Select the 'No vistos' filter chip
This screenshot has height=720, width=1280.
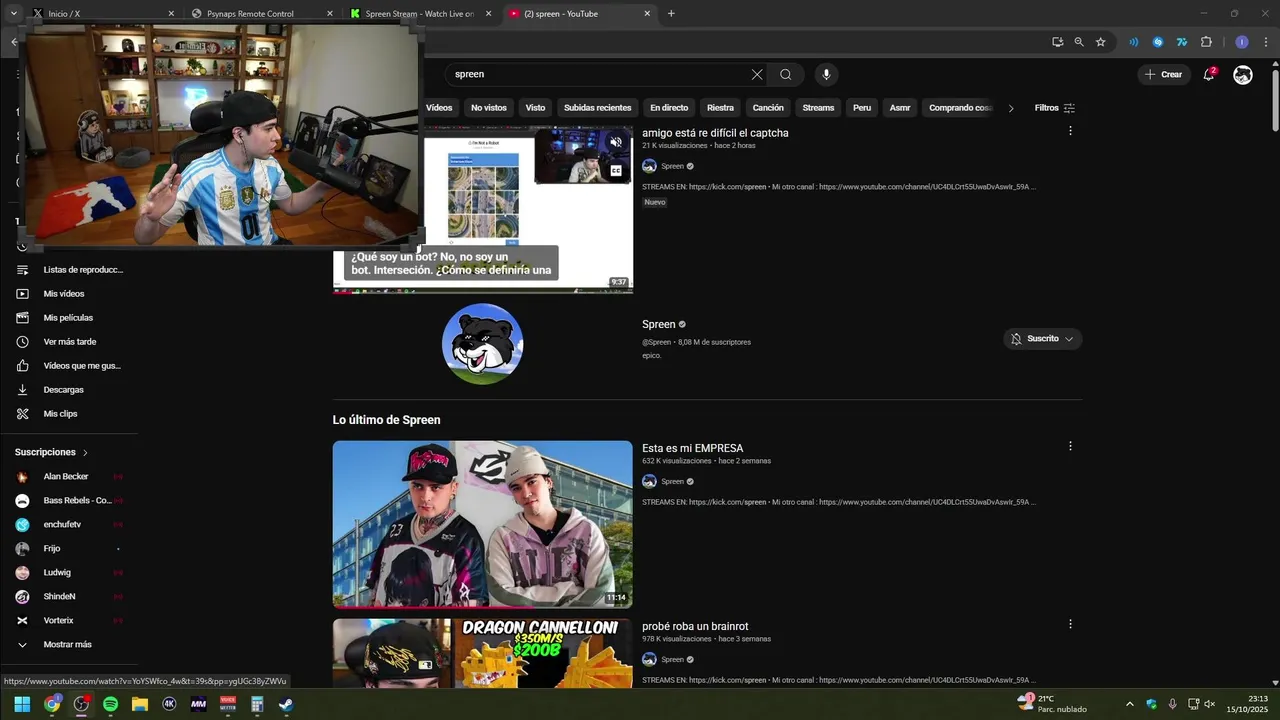[489, 108]
